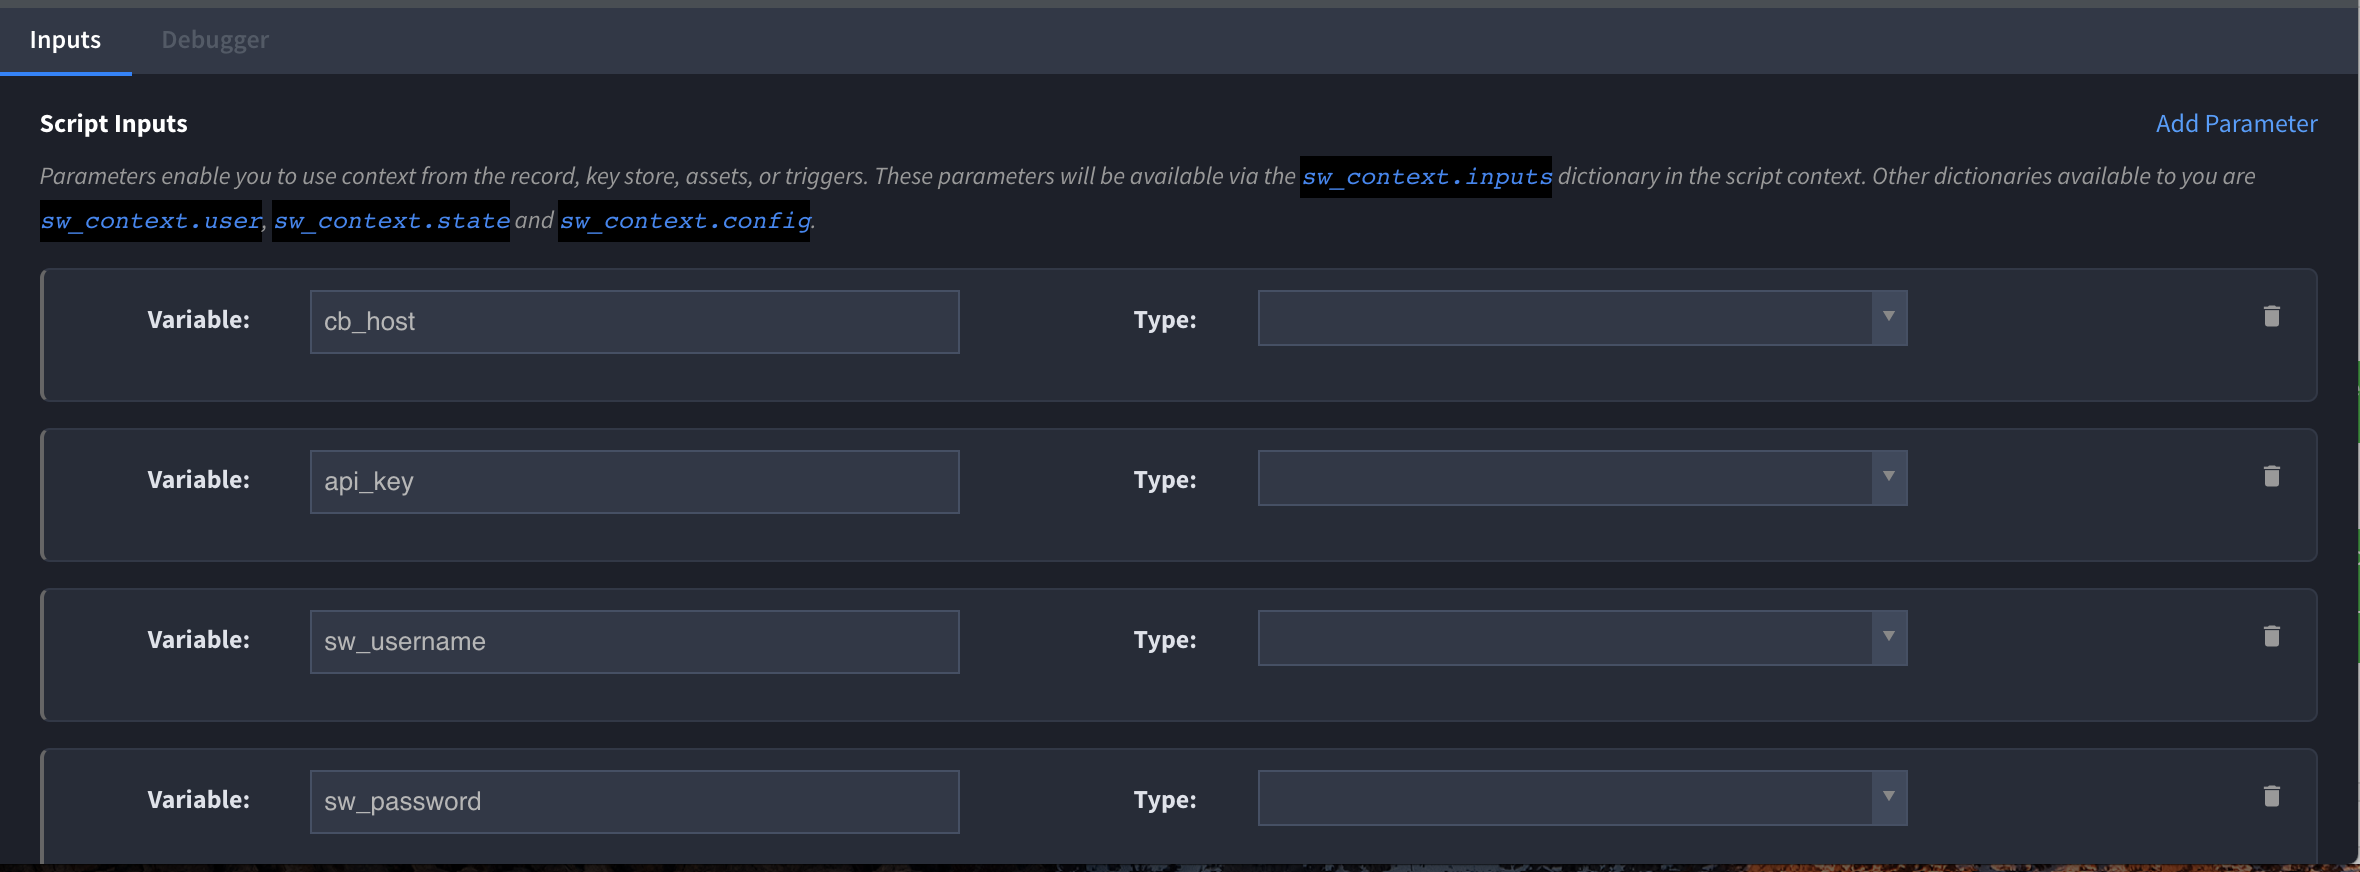This screenshot has width=2360, height=872.
Task: Open the Type dropdown for cb_host
Action: click(x=1582, y=318)
